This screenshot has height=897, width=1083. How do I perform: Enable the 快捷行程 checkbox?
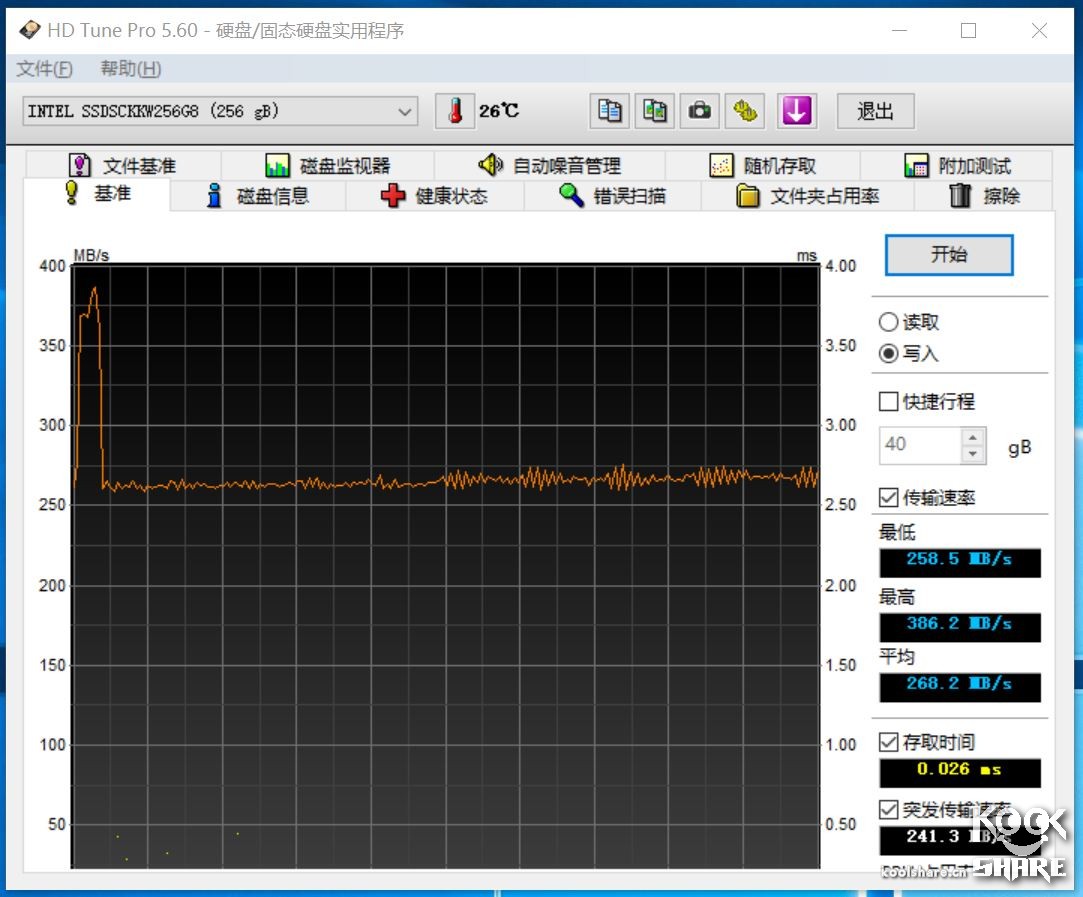point(888,401)
